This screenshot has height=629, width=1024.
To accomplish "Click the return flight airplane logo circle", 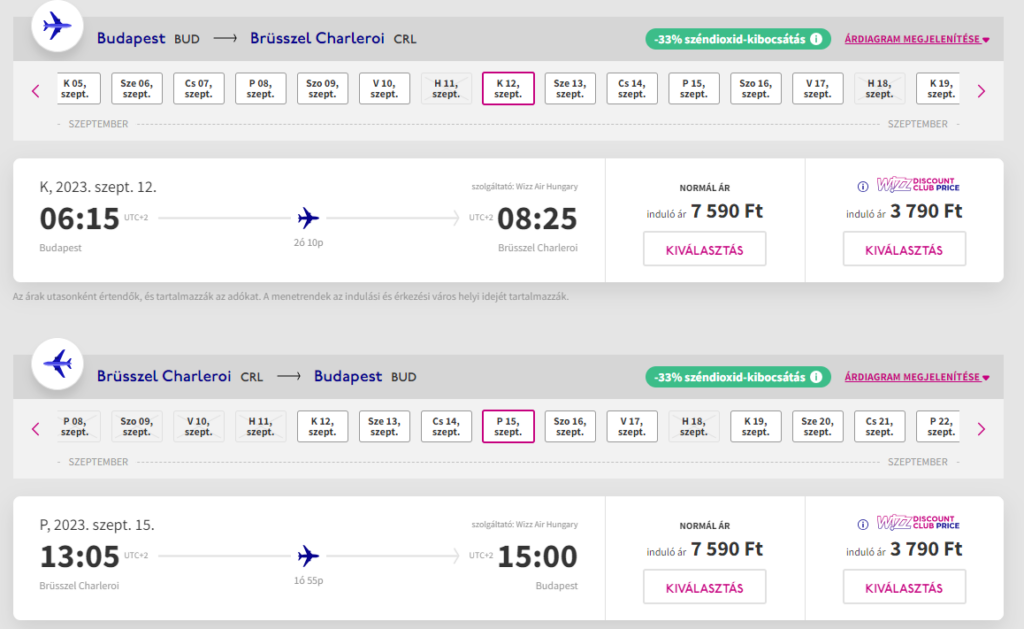I will coord(57,364).
